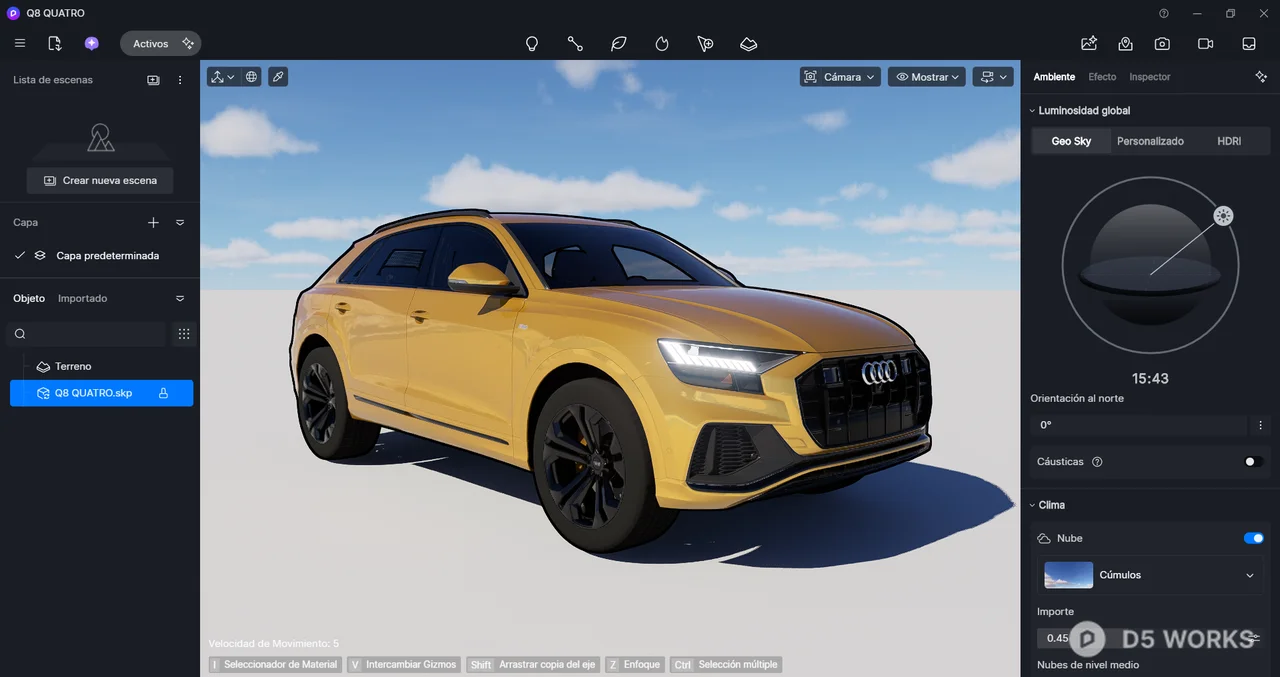1280x677 pixels.
Task: Open the Cámara dropdown
Action: 840,77
